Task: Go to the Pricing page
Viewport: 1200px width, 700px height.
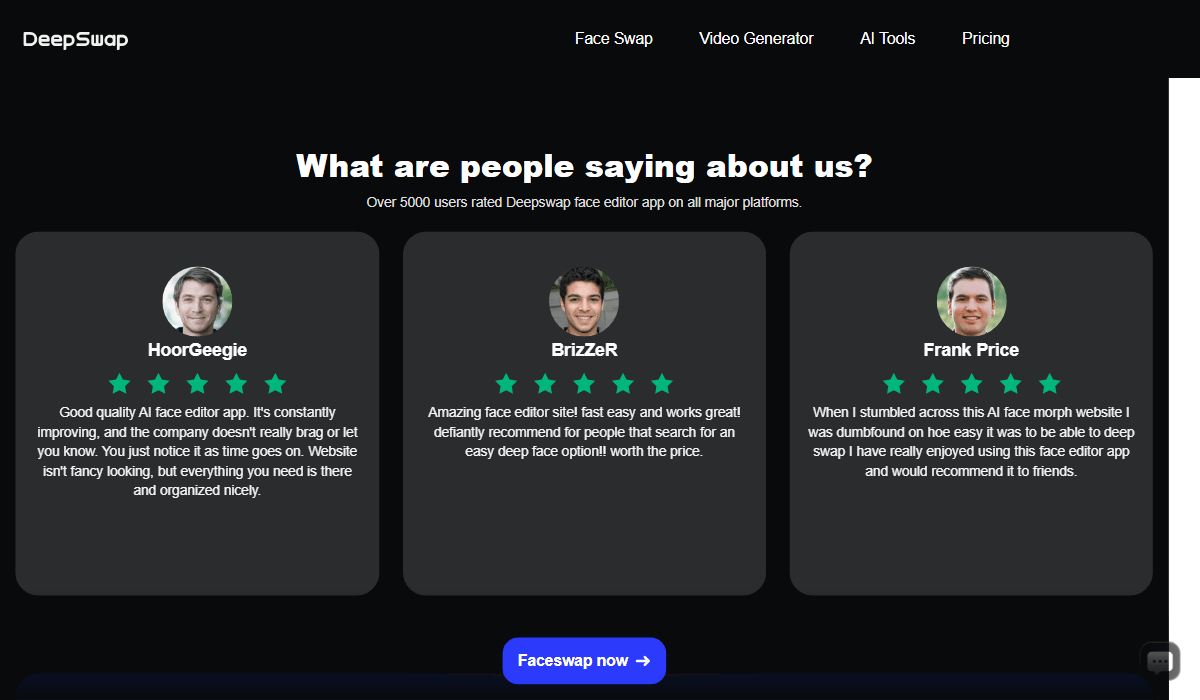Action: (x=986, y=39)
